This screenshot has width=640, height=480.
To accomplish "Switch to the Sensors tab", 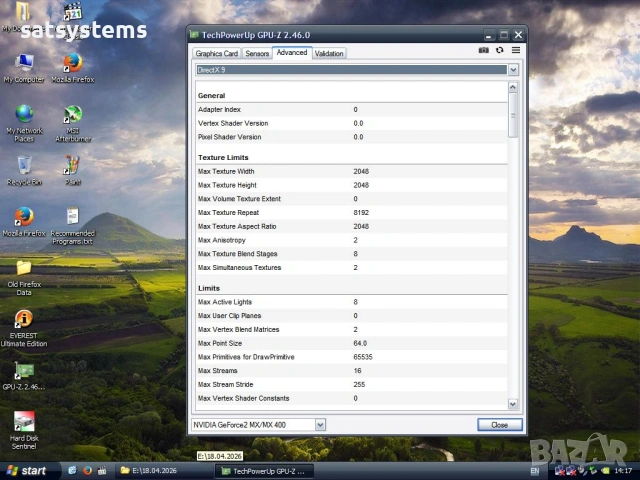I will coord(257,53).
